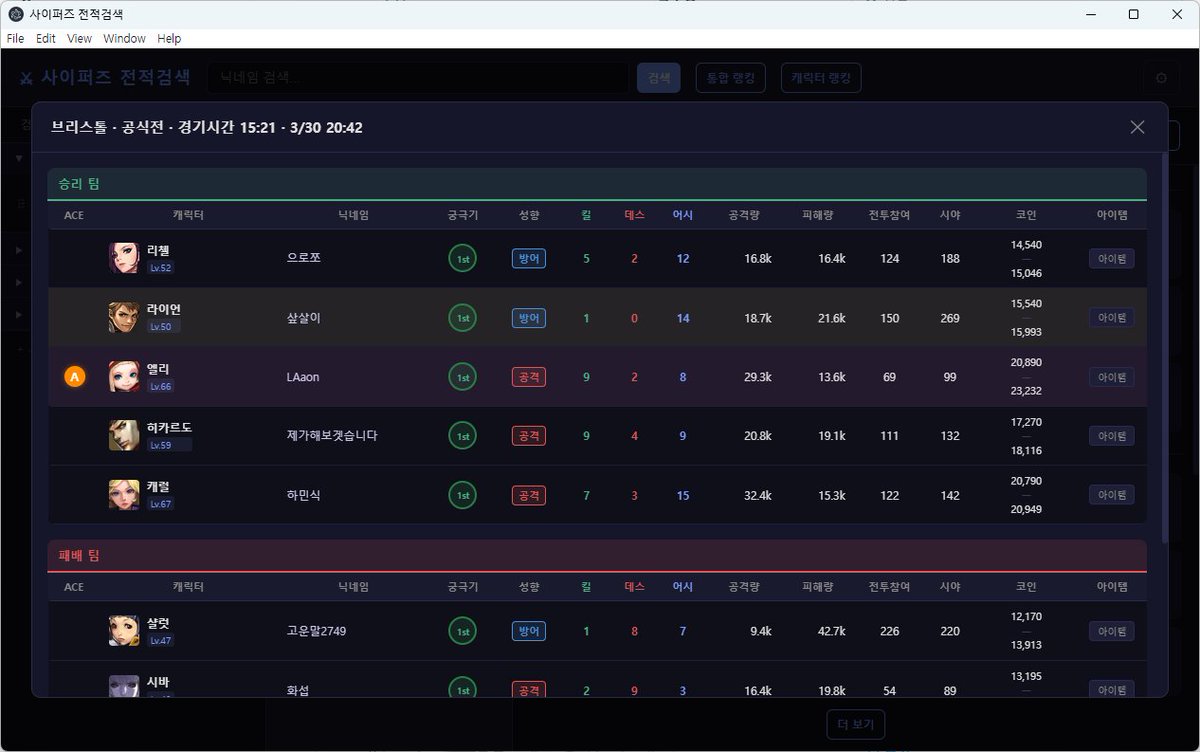Click the 닉네임 검색 input field

(418, 78)
